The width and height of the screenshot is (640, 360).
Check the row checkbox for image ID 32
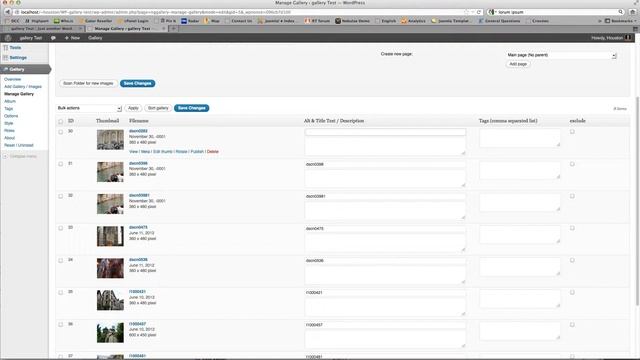coord(60,196)
